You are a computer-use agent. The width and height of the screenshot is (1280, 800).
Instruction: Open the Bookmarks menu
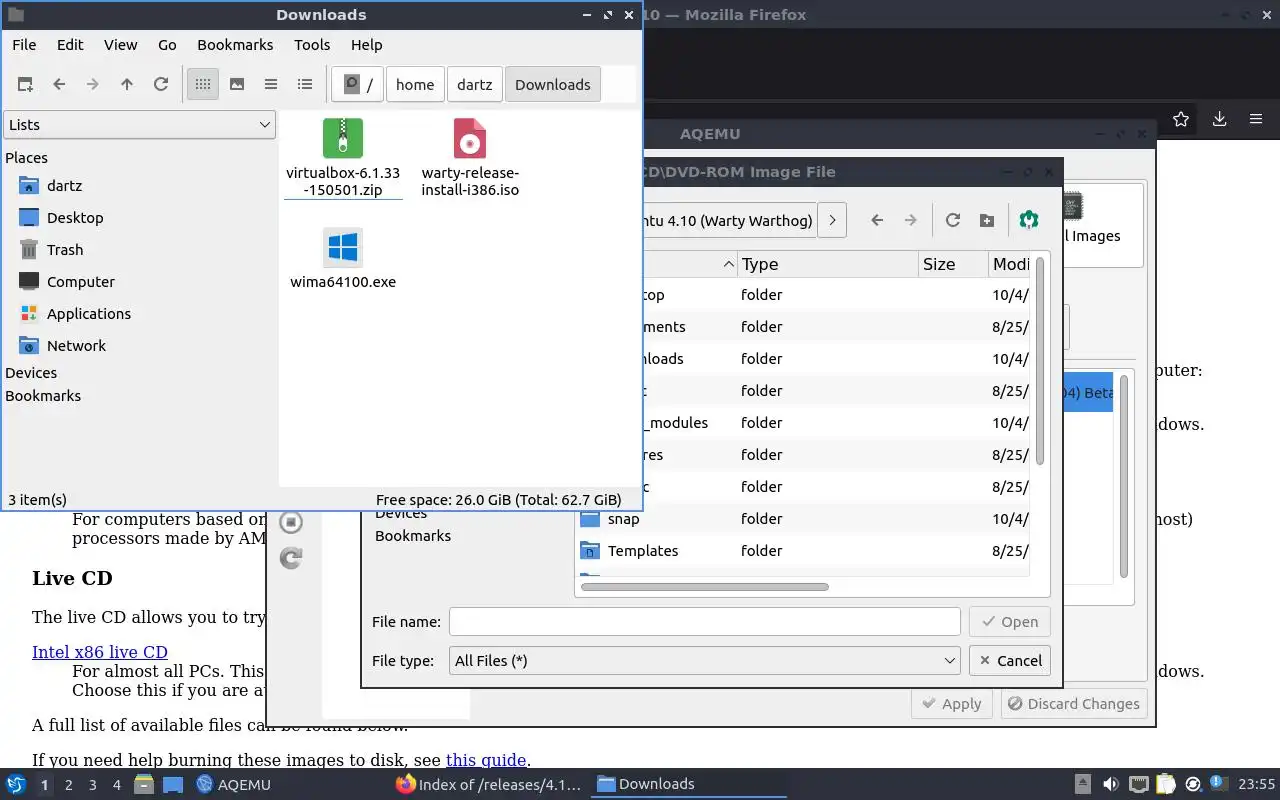coord(235,45)
